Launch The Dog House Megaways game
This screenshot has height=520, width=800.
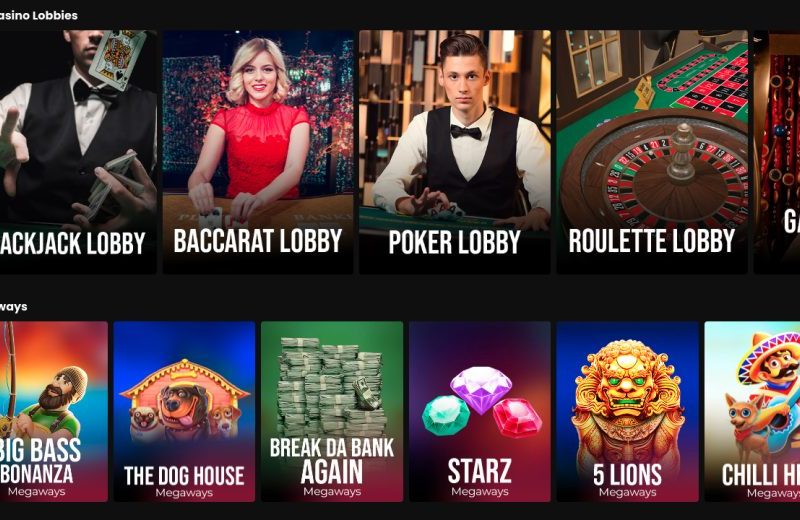(x=184, y=411)
